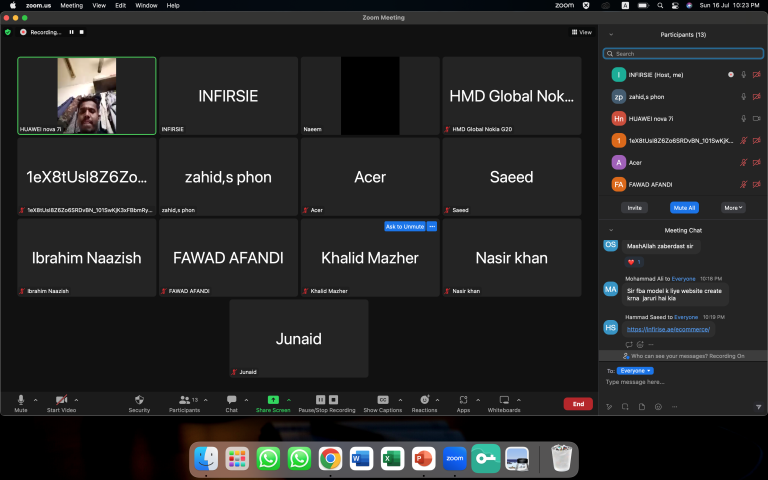This screenshot has height=480, width=768.
Task: Stop recording from the bottom toolbar
Action: click(334, 400)
